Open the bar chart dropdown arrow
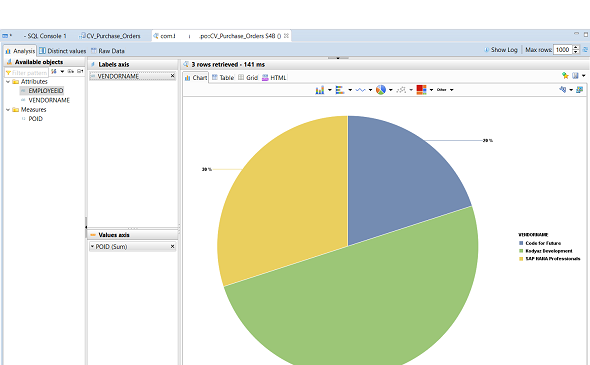 click(x=330, y=90)
